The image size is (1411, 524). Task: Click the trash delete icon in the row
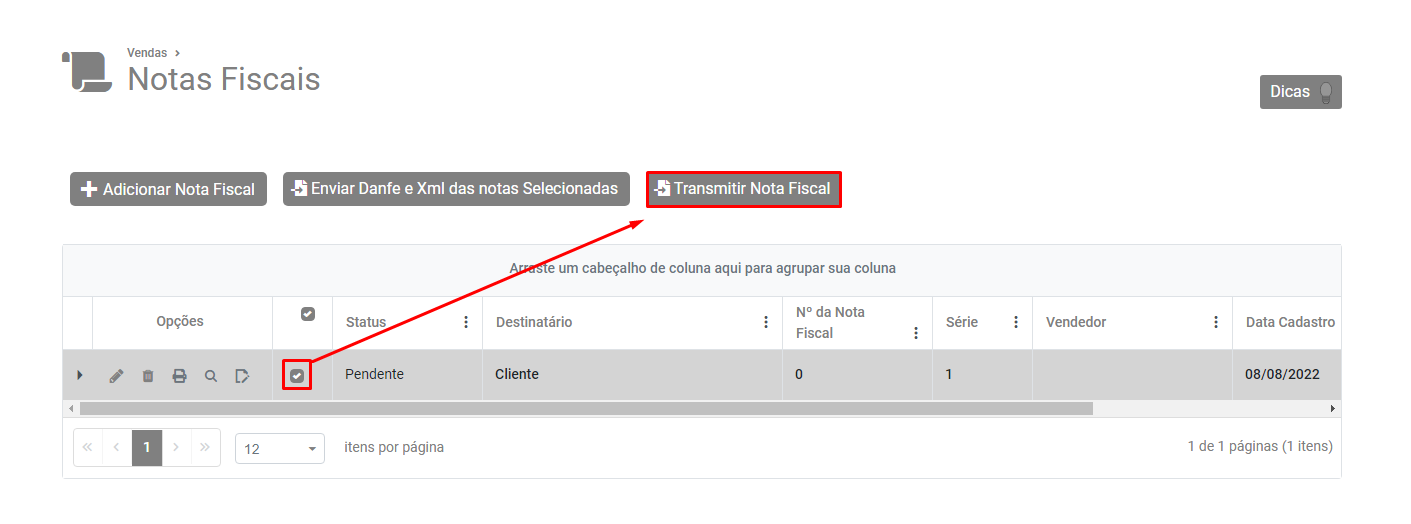coord(148,376)
